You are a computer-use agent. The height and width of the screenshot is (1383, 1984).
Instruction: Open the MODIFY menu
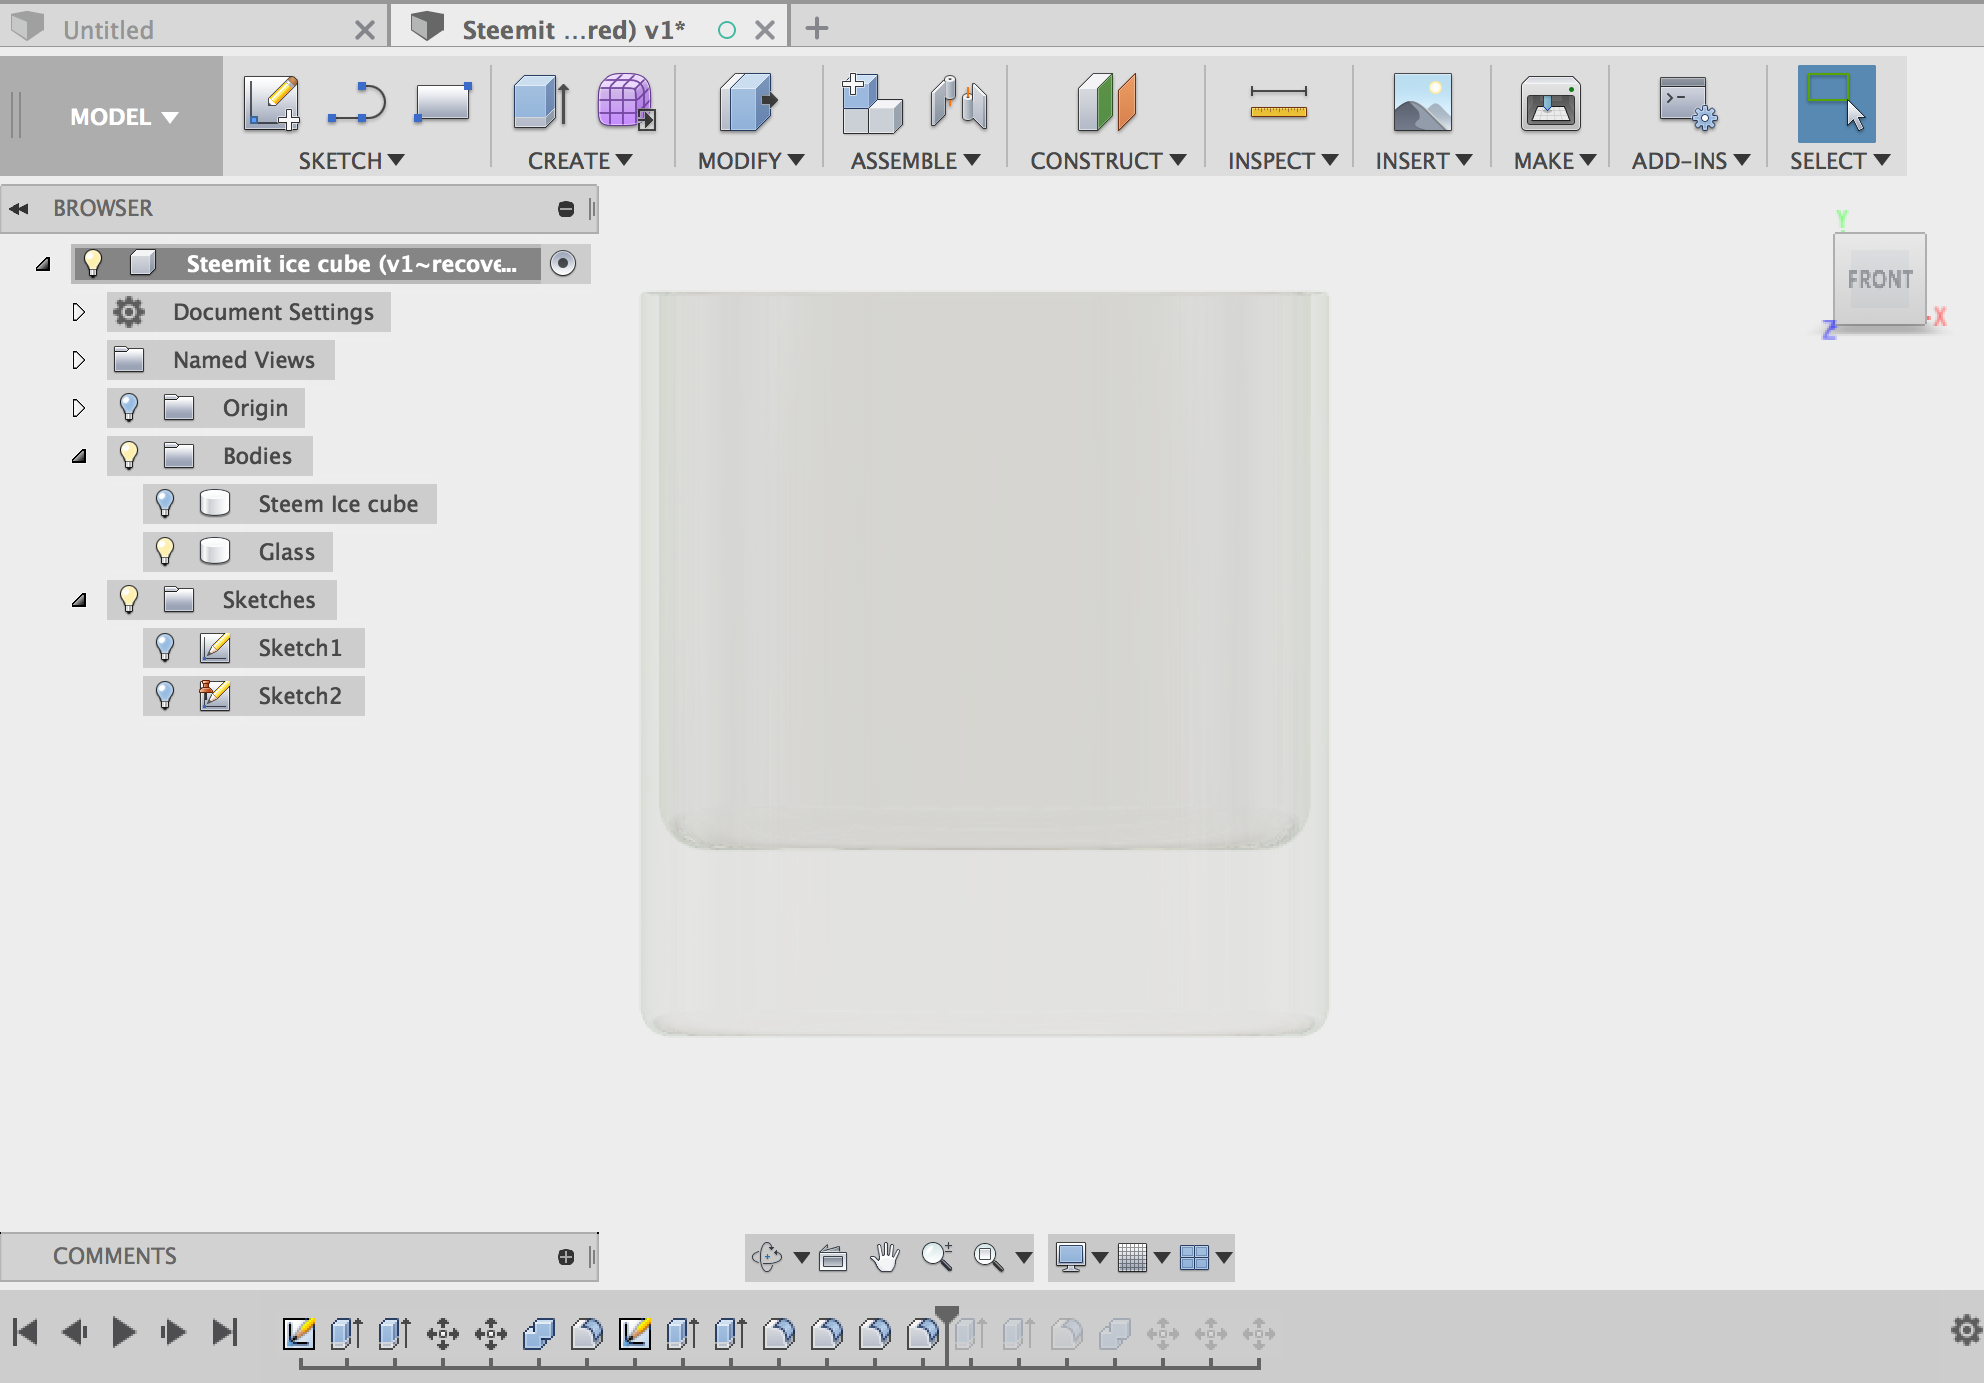click(x=751, y=161)
